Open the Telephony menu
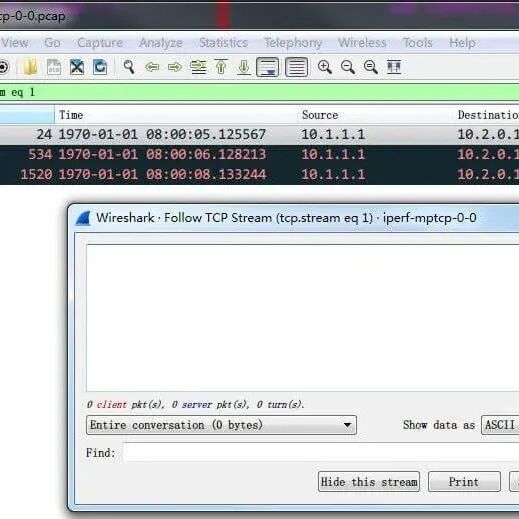 (293, 43)
